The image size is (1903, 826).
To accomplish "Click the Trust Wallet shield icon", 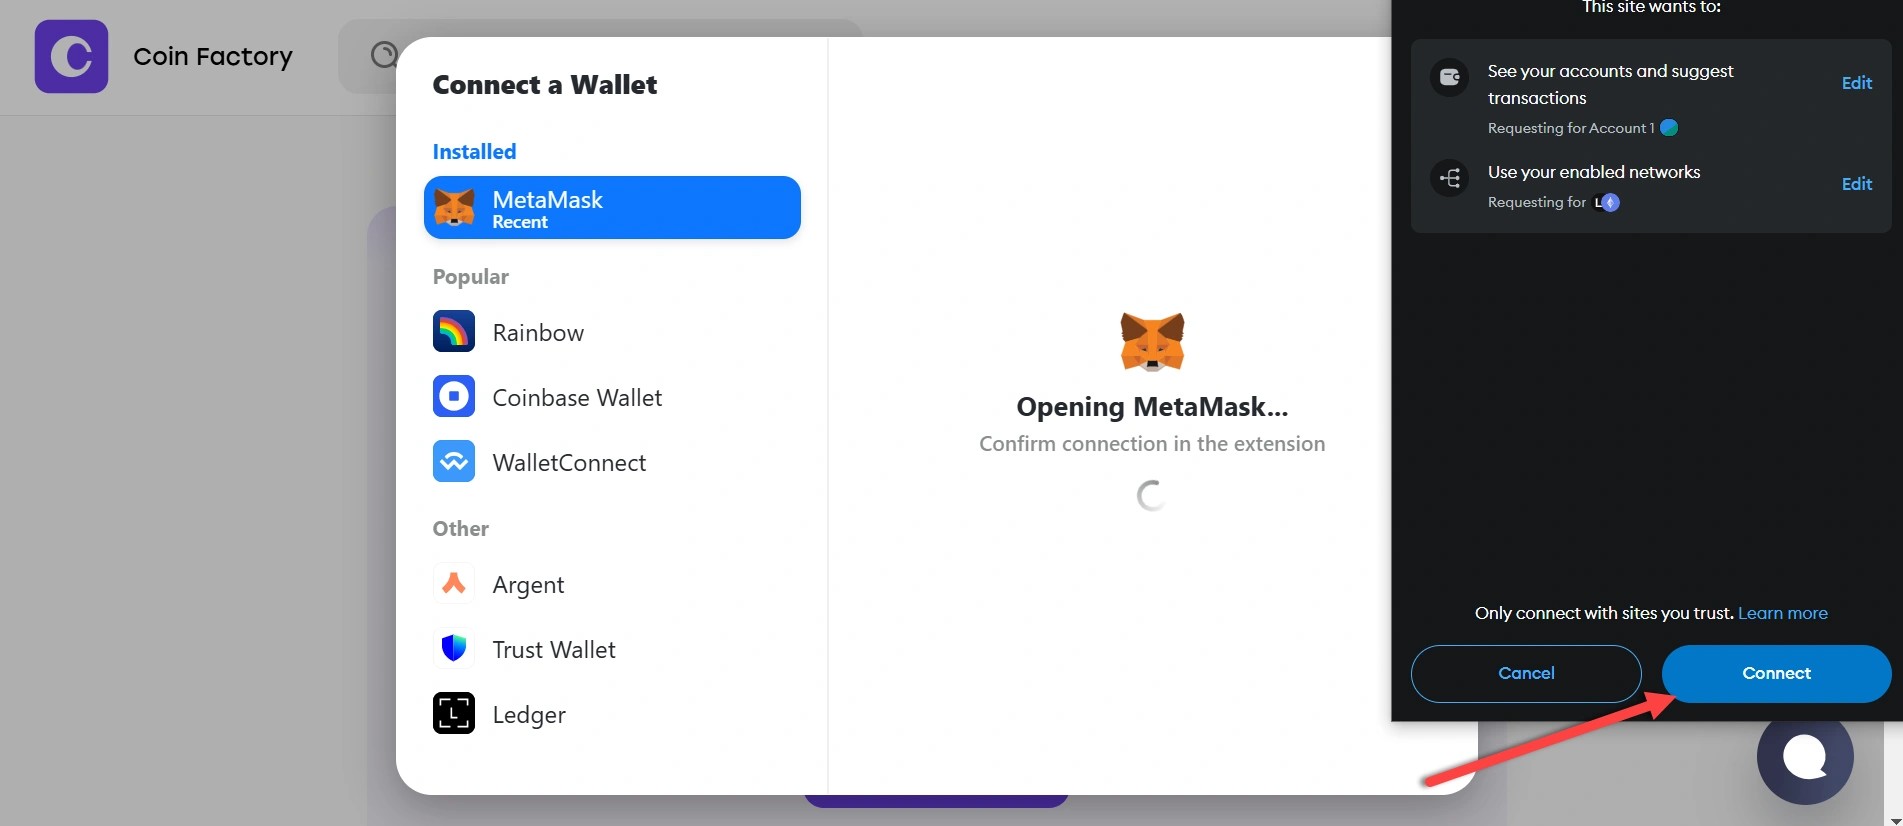I will coord(454,649).
